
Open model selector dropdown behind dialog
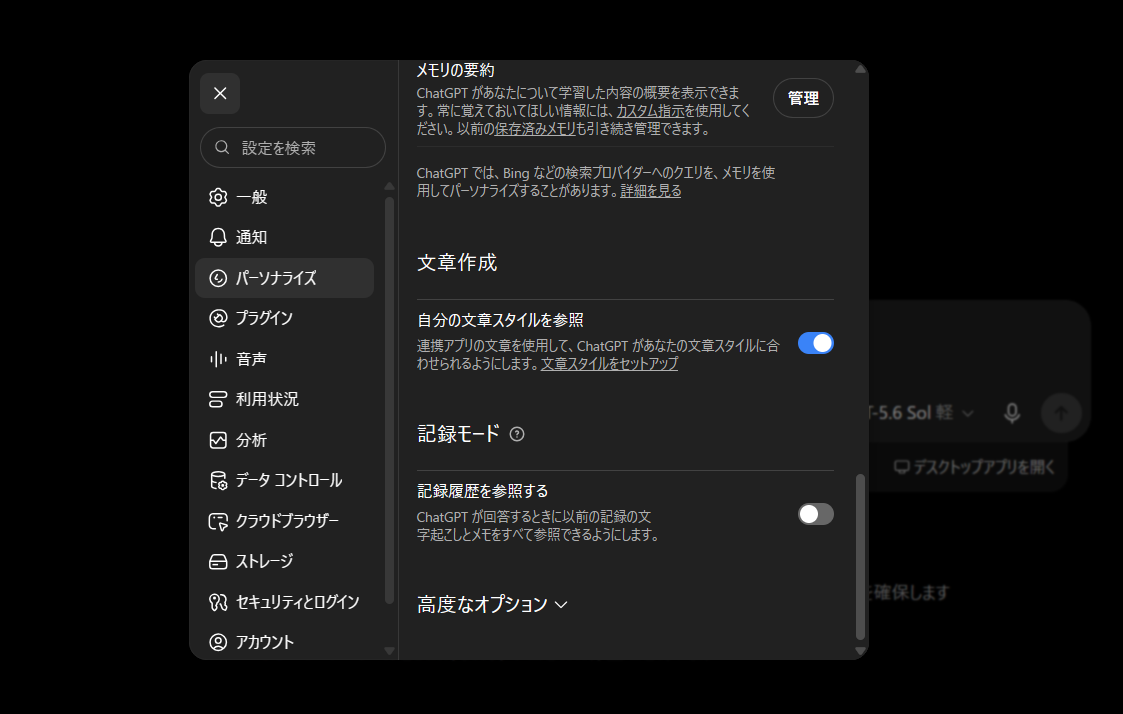(921, 413)
